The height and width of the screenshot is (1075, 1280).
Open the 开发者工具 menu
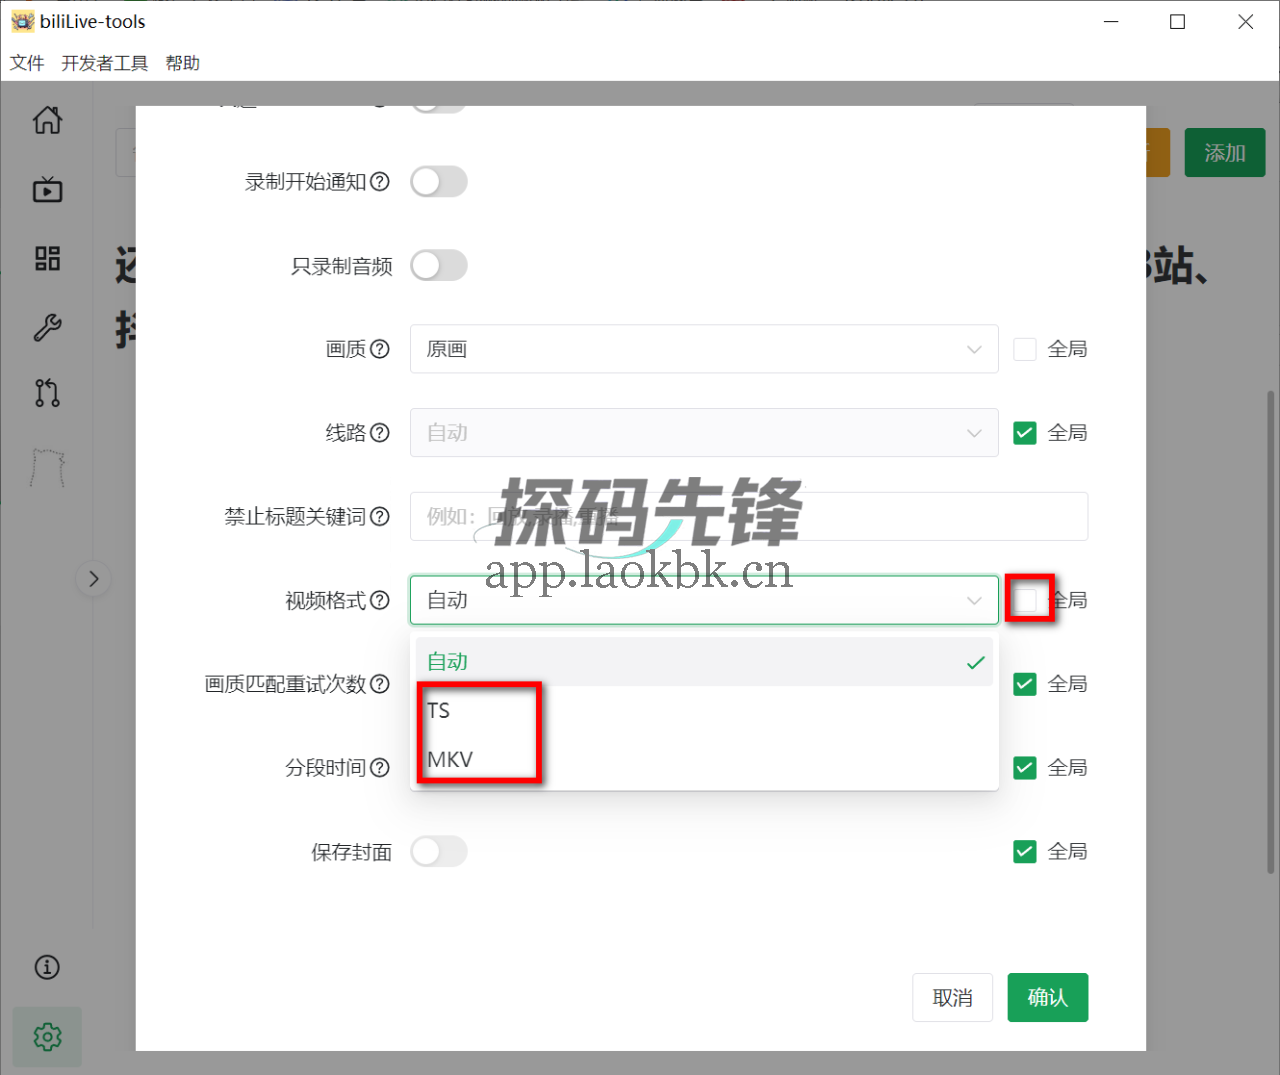(x=105, y=63)
